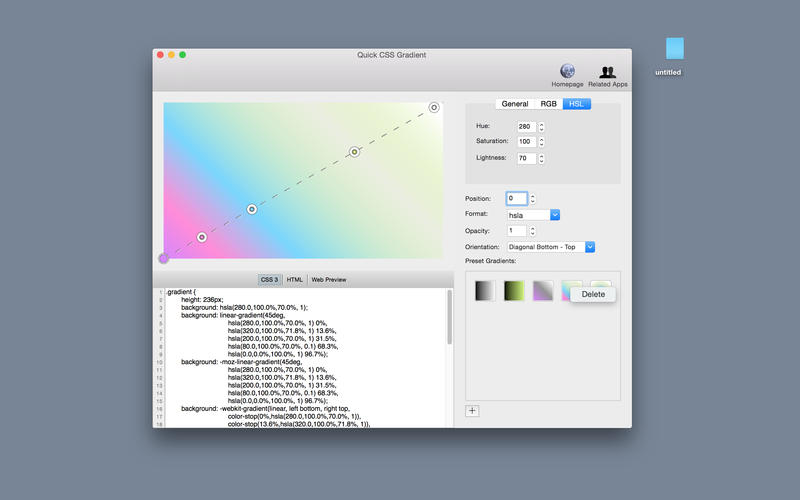Select the white color stop at gradient's top-right corner

point(434,107)
